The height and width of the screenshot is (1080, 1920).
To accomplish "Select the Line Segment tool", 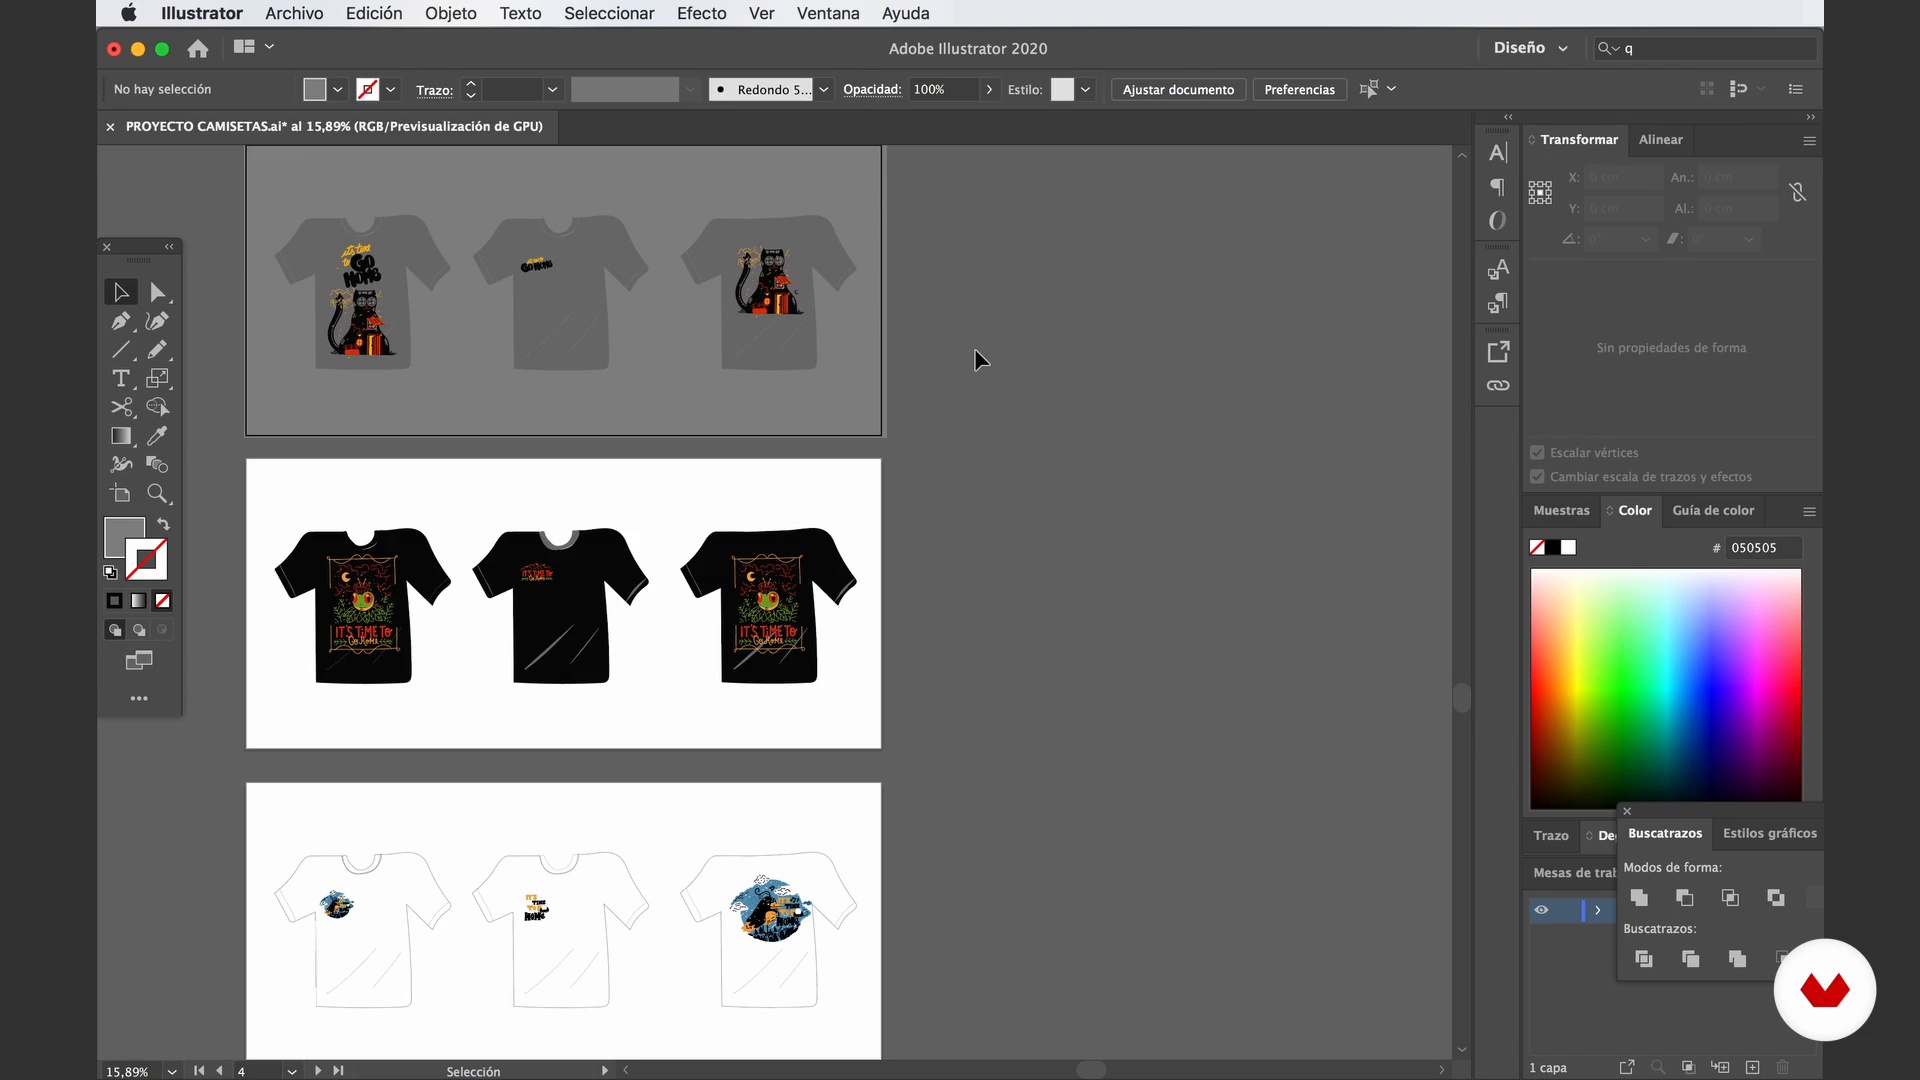I will coord(121,350).
